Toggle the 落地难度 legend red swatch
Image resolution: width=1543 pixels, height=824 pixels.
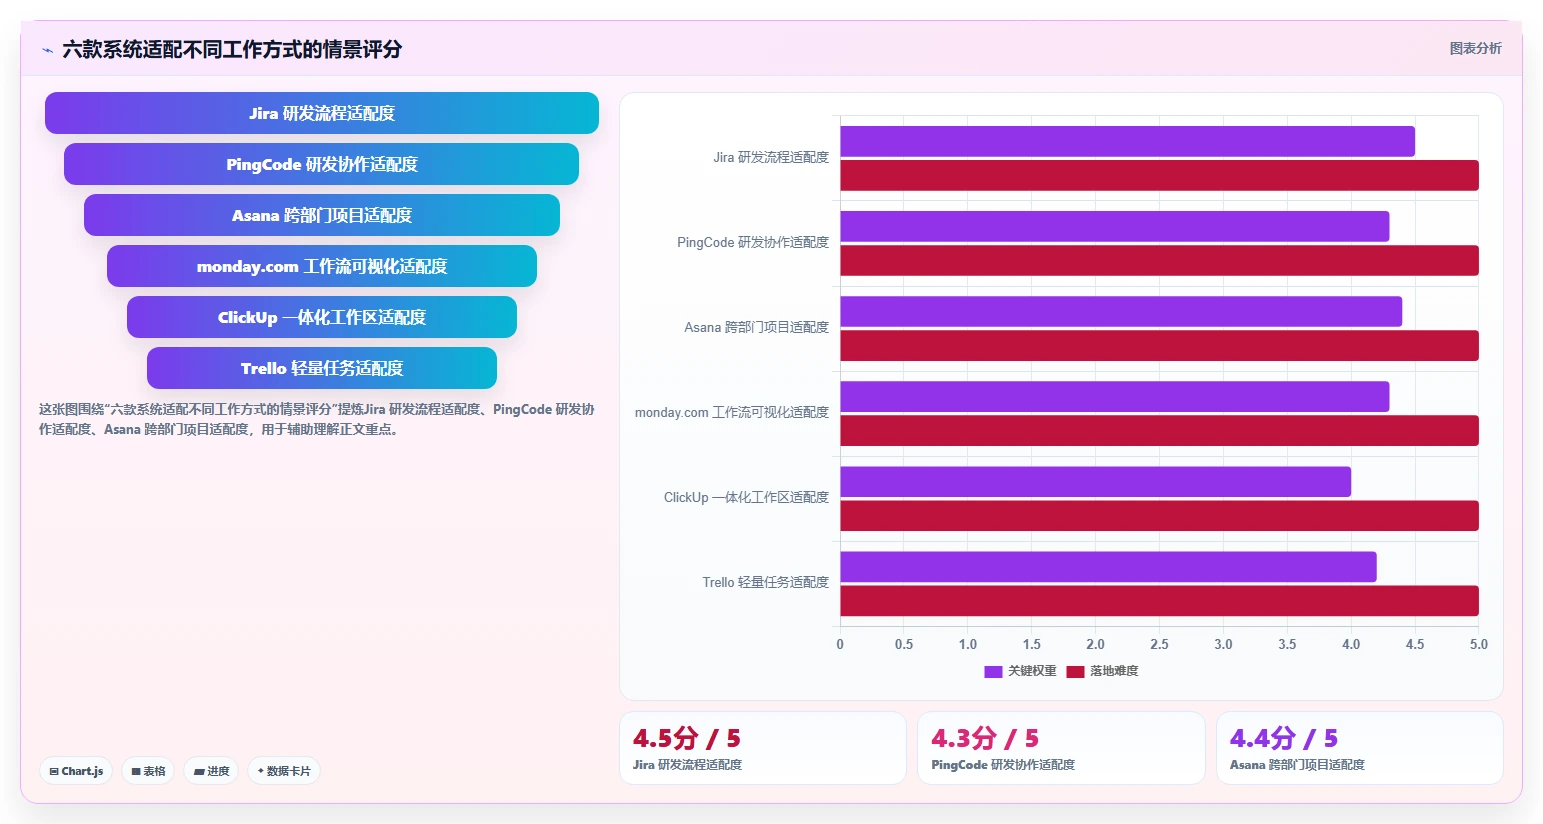point(1075,671)
